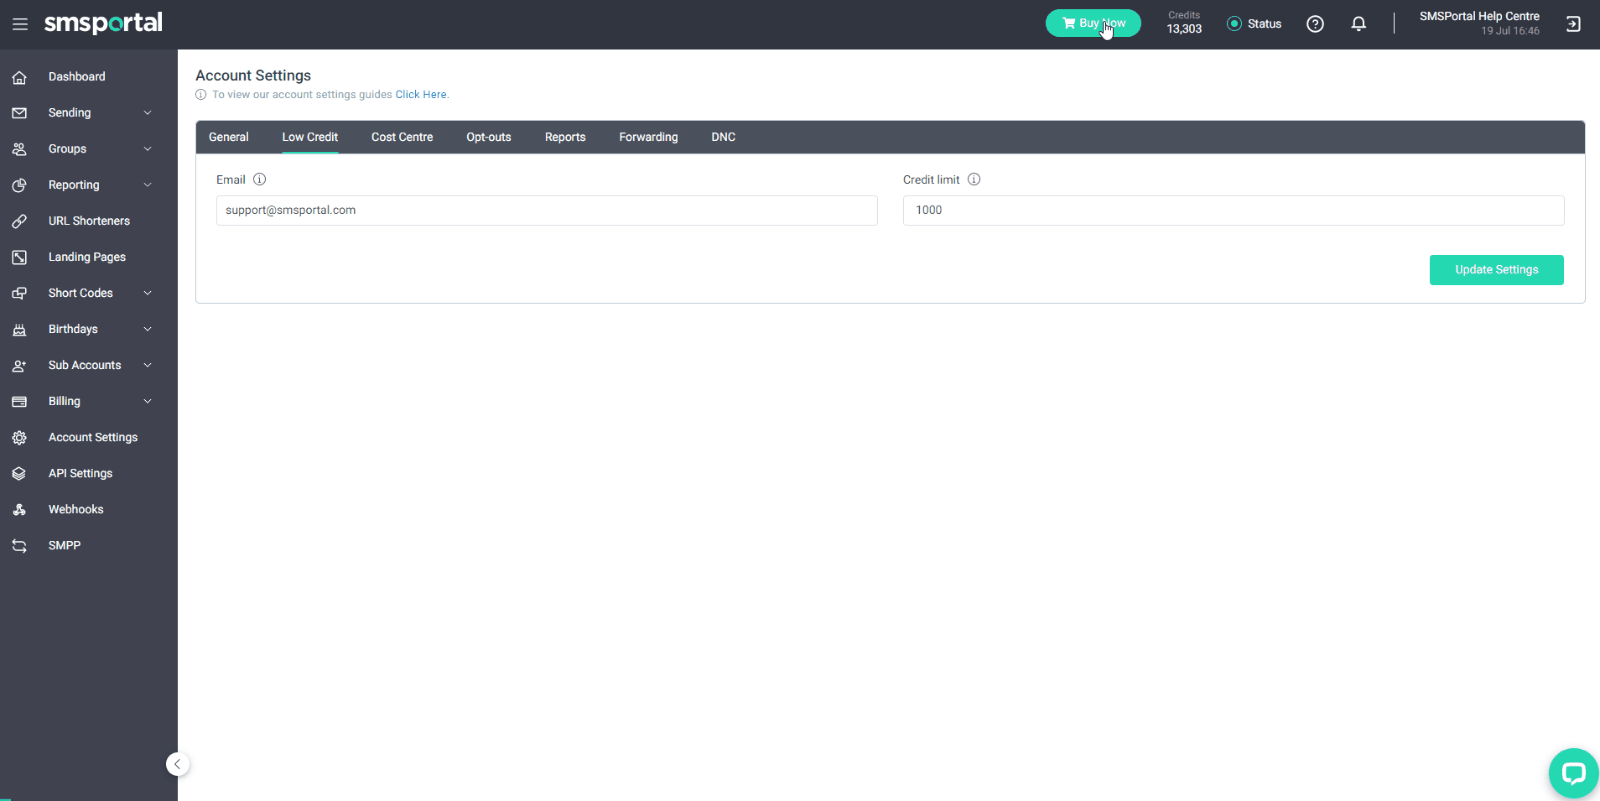Click the Credit limit input field
1600x801 pixels.
[1233, 210]
